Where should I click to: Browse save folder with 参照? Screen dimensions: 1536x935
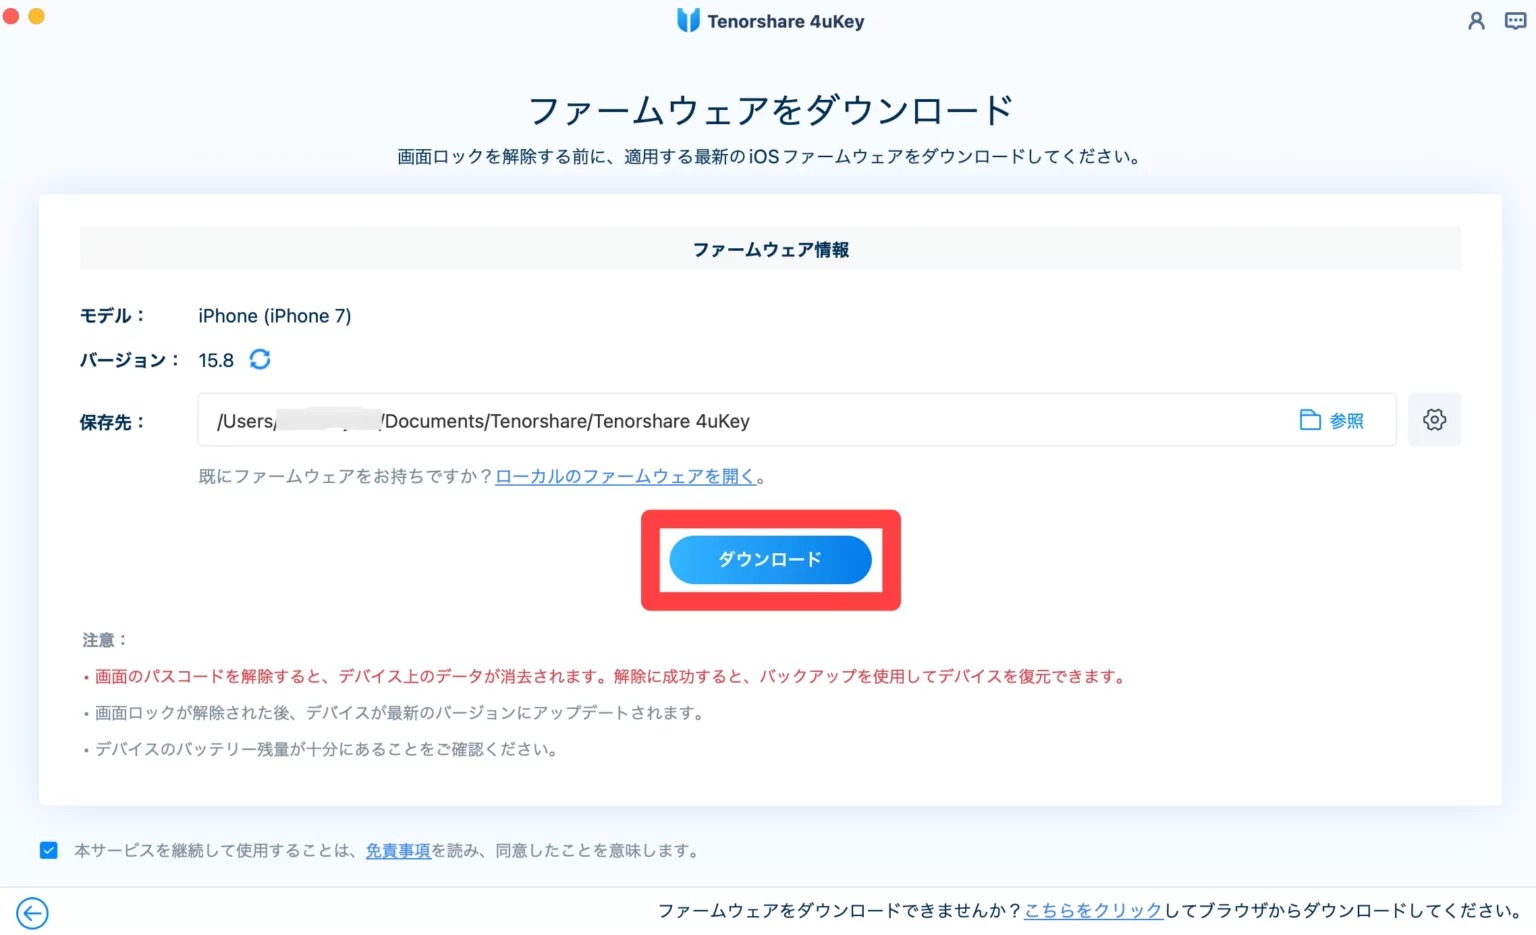(1331, 421)
